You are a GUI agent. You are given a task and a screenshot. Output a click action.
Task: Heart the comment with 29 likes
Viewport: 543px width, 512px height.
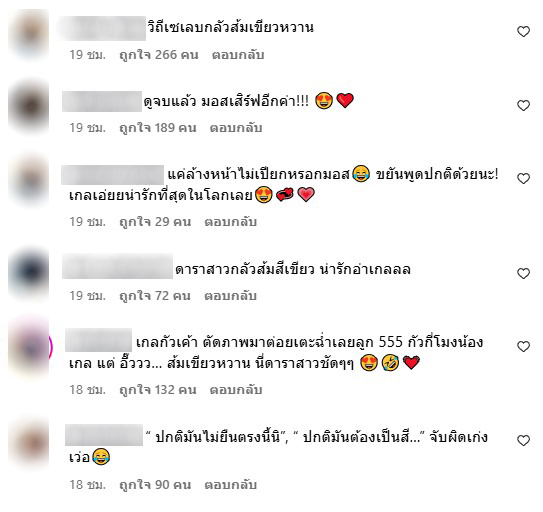pyautogui.click(x=523, y=178)
